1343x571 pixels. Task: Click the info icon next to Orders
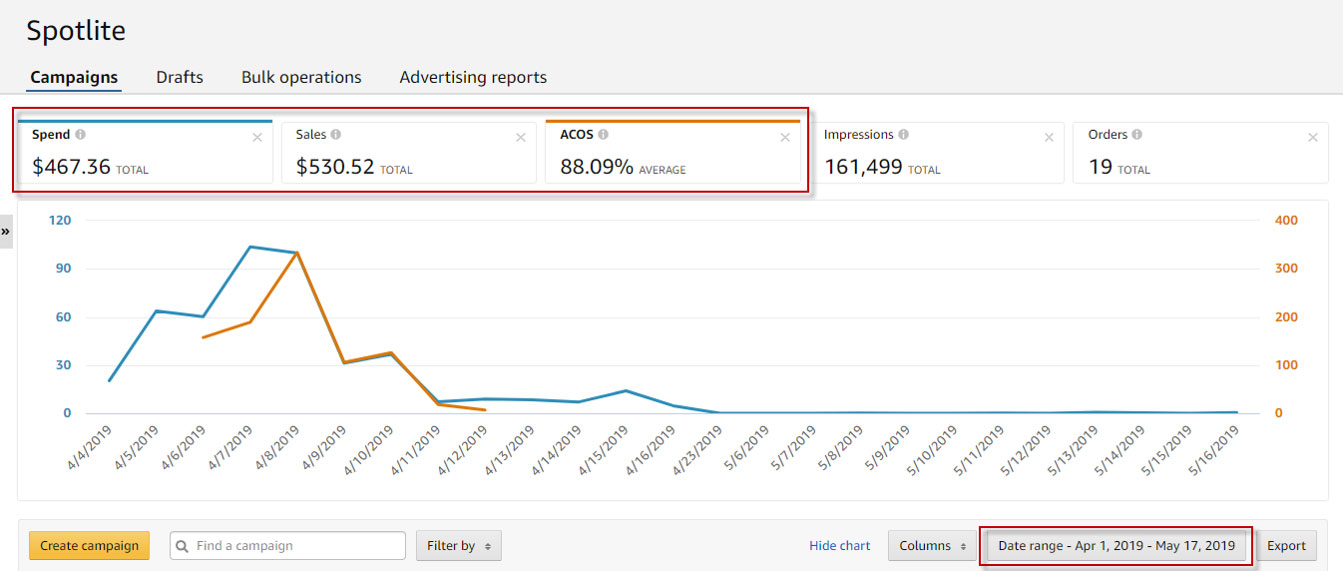[1137, 135]
